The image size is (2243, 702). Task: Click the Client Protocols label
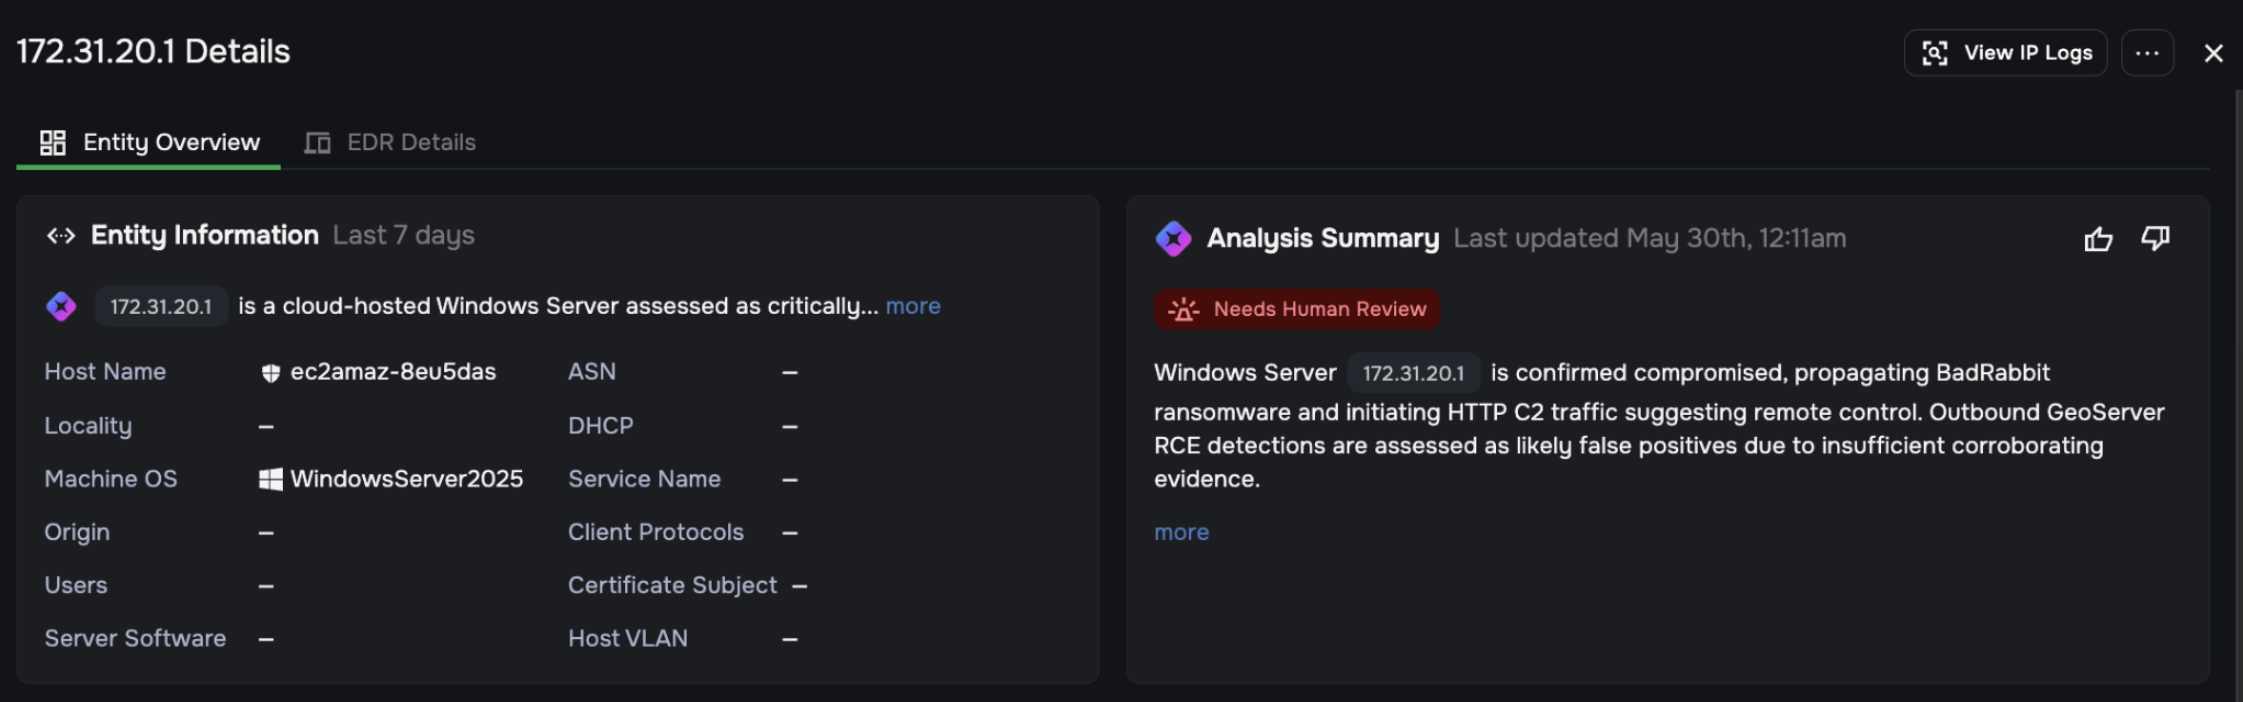pos(656,532)
